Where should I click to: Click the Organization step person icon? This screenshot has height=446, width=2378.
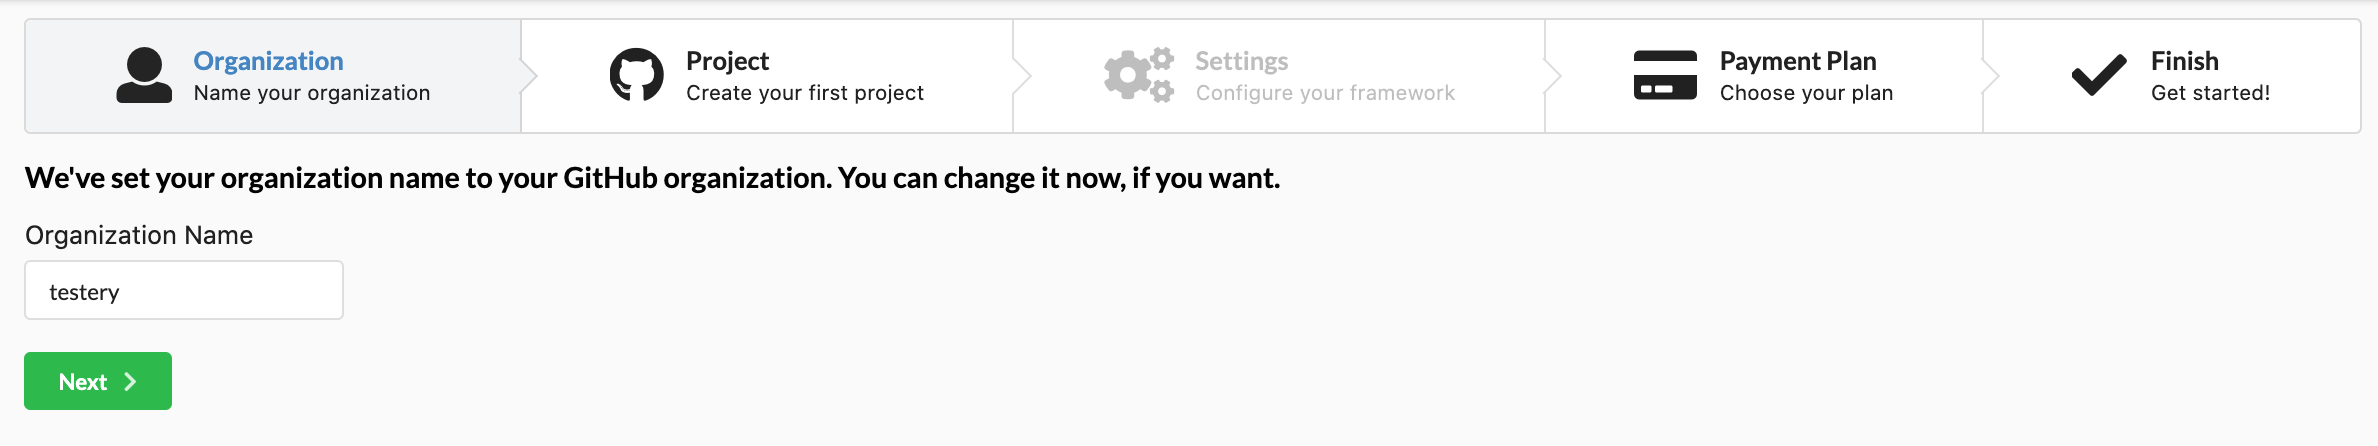coord(144,75)
